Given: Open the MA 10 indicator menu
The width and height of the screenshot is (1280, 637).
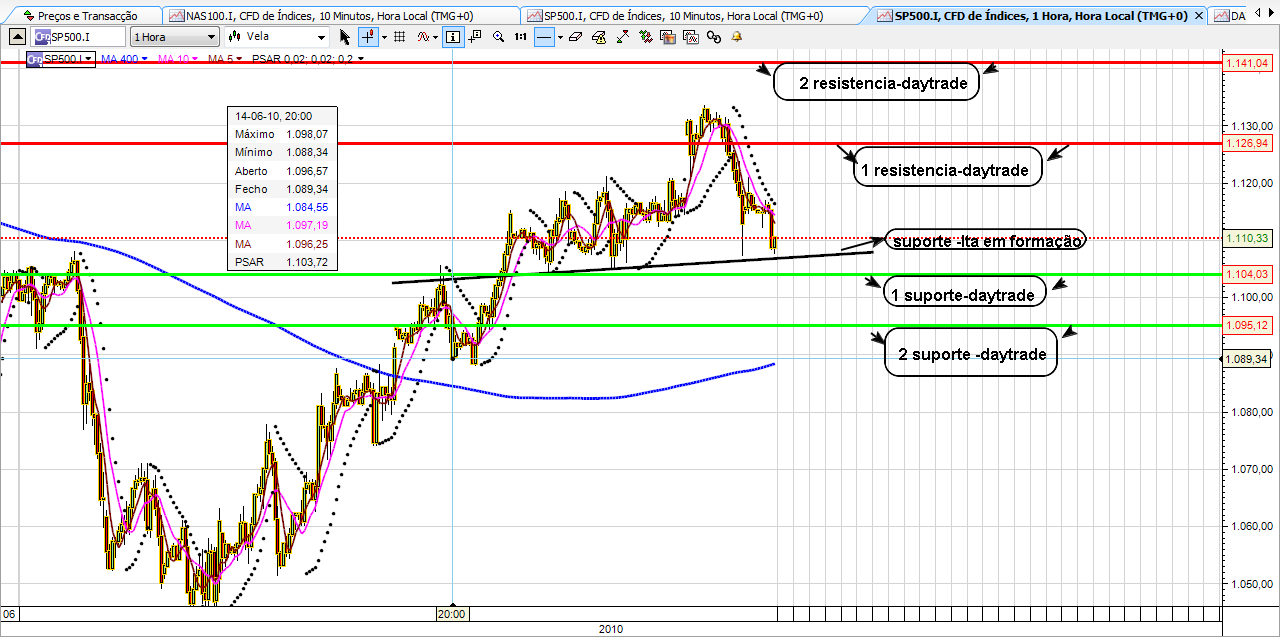Looking at the screenshot, I should [176, 59].
